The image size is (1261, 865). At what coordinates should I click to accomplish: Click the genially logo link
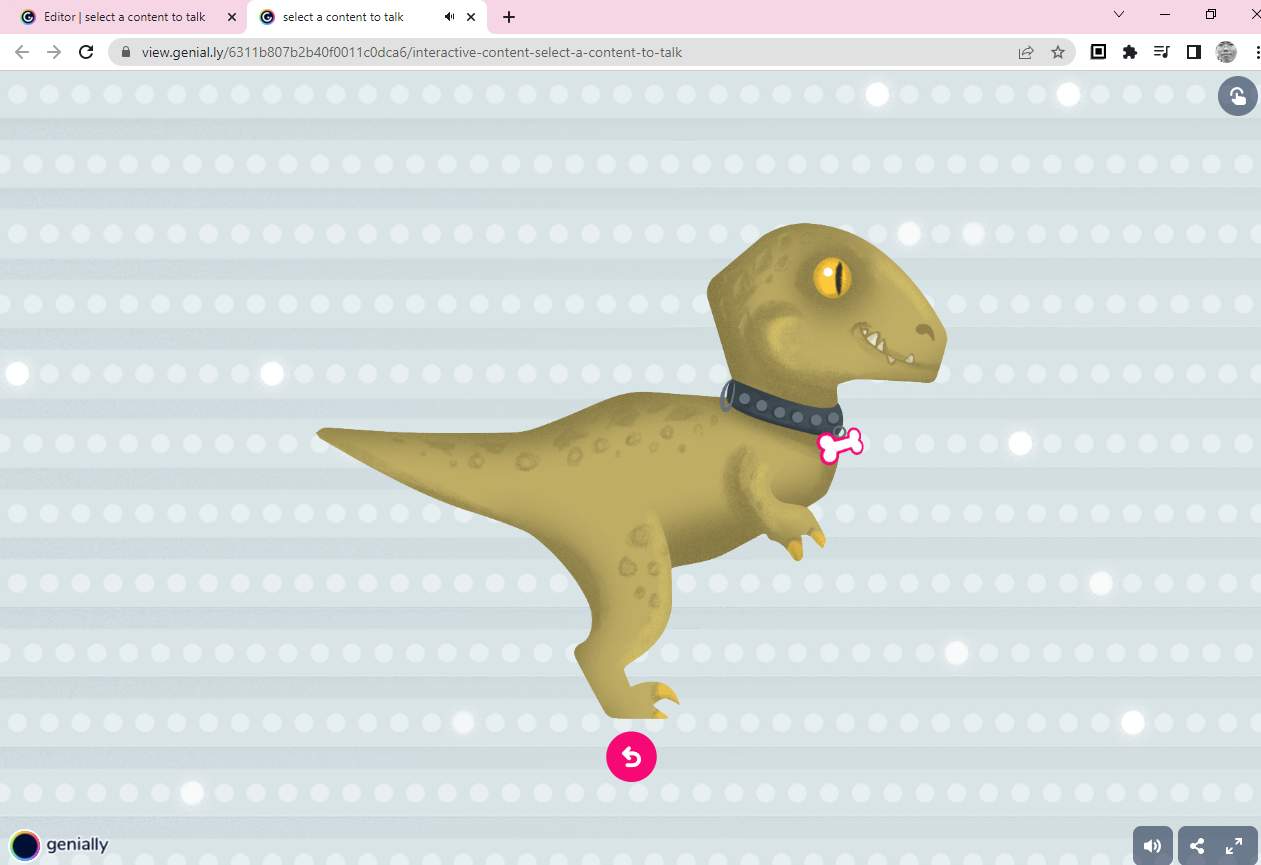pyautogui.click(x=59, y=845)
